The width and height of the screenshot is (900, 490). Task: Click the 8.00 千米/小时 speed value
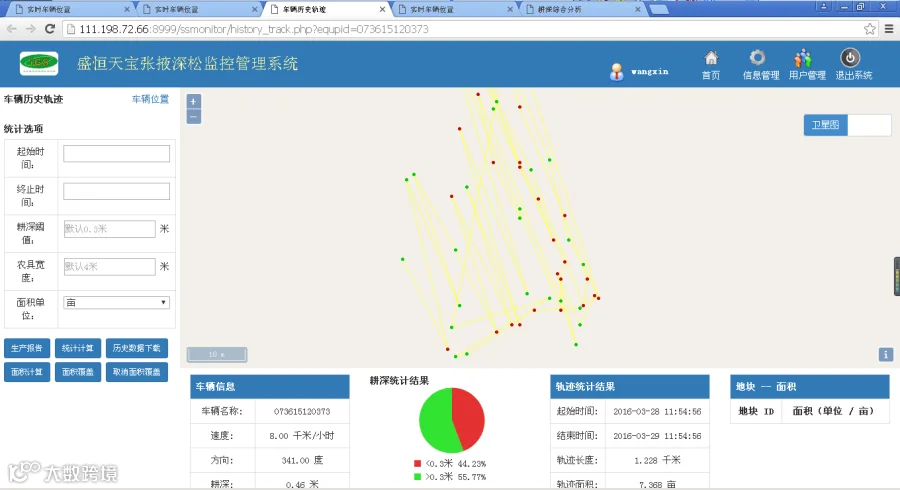pyautogui.click(x=302, y=435)
